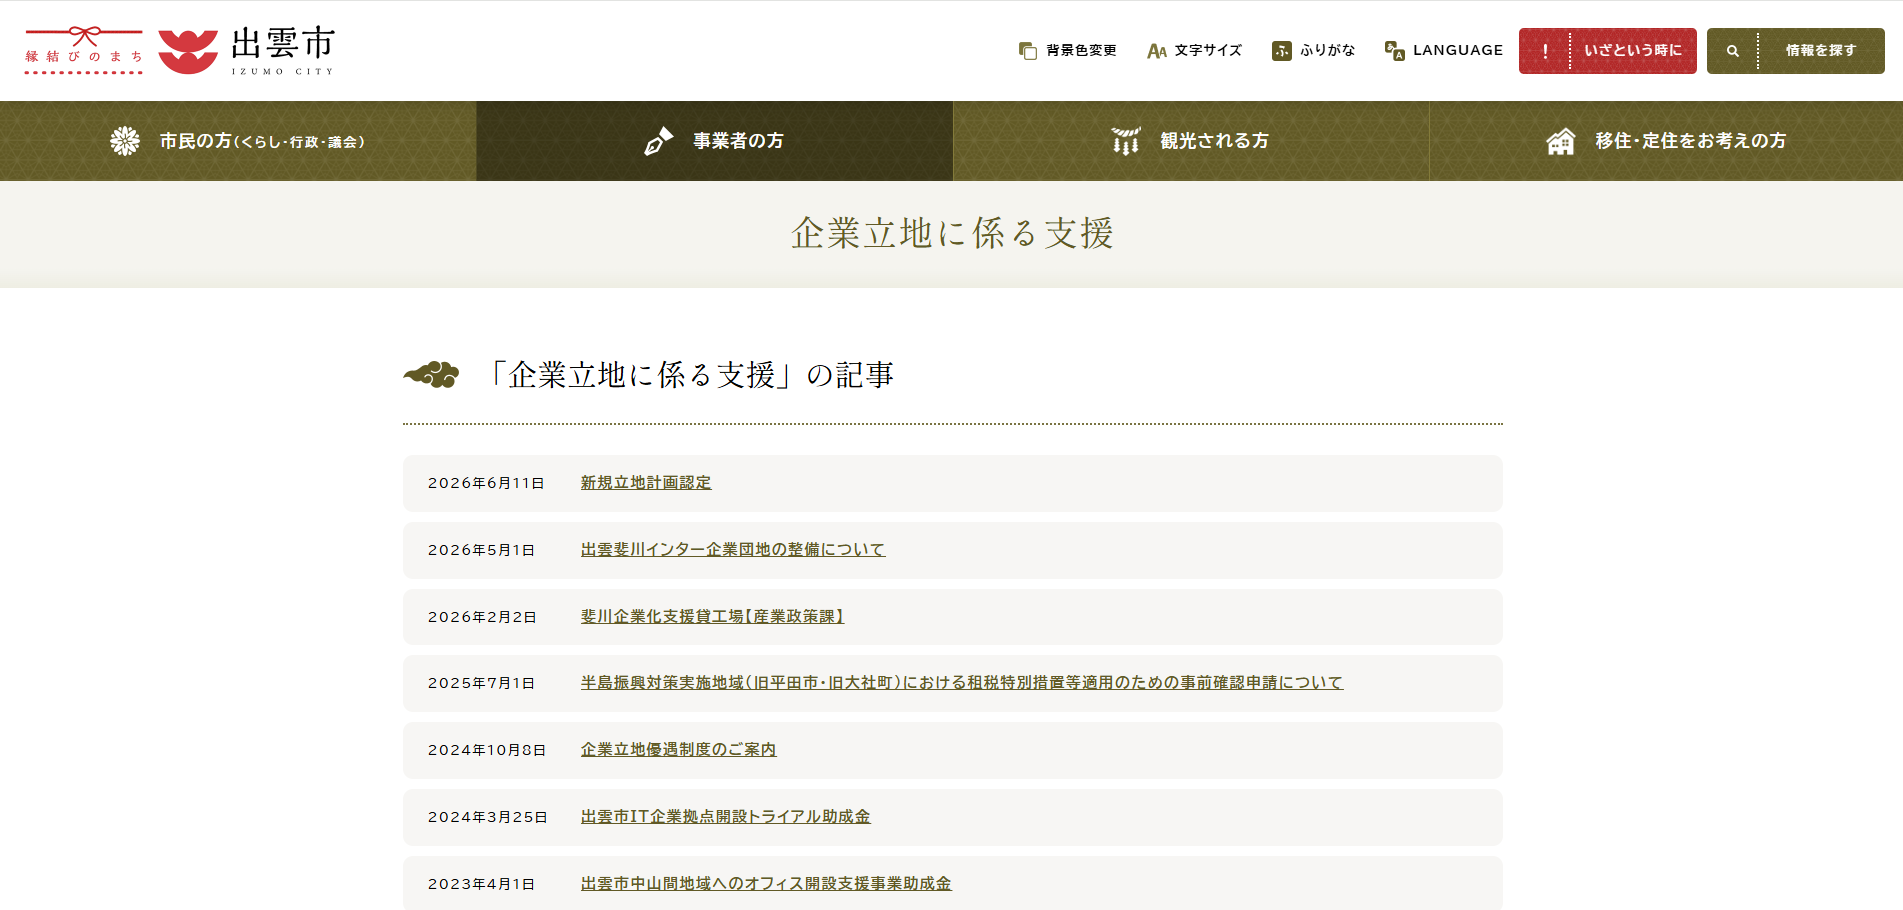1903x910 pixels.
Task: Click the date 2024年3月25日
Action: point(488,817)
